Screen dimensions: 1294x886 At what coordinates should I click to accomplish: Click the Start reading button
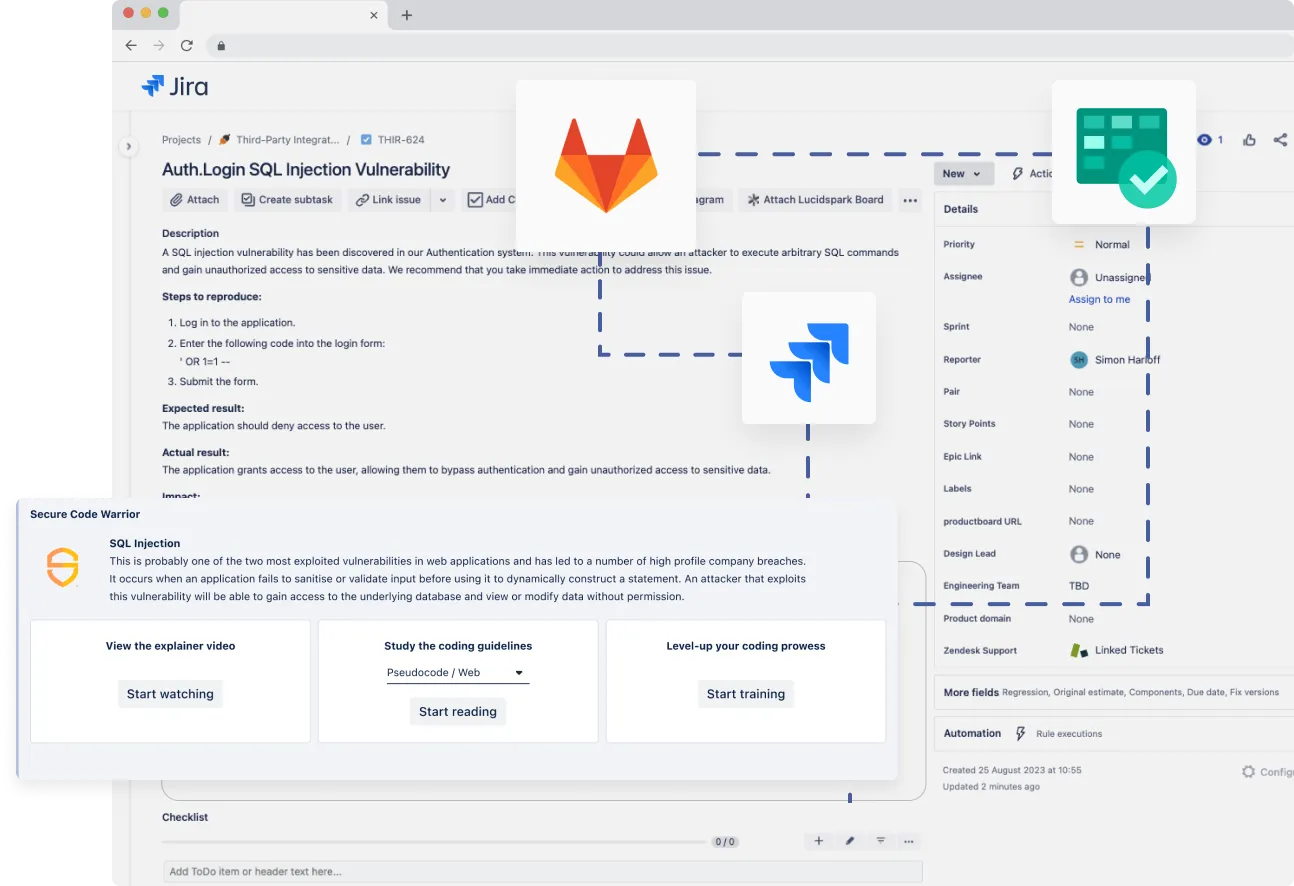tap(458, 712)
